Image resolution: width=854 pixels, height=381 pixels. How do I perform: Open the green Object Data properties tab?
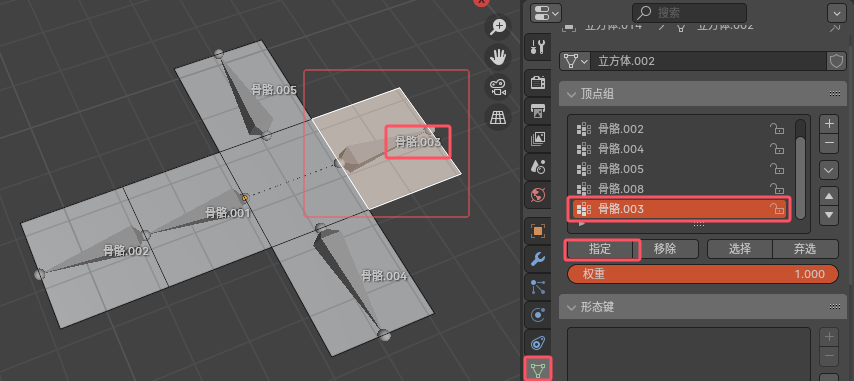538,370
